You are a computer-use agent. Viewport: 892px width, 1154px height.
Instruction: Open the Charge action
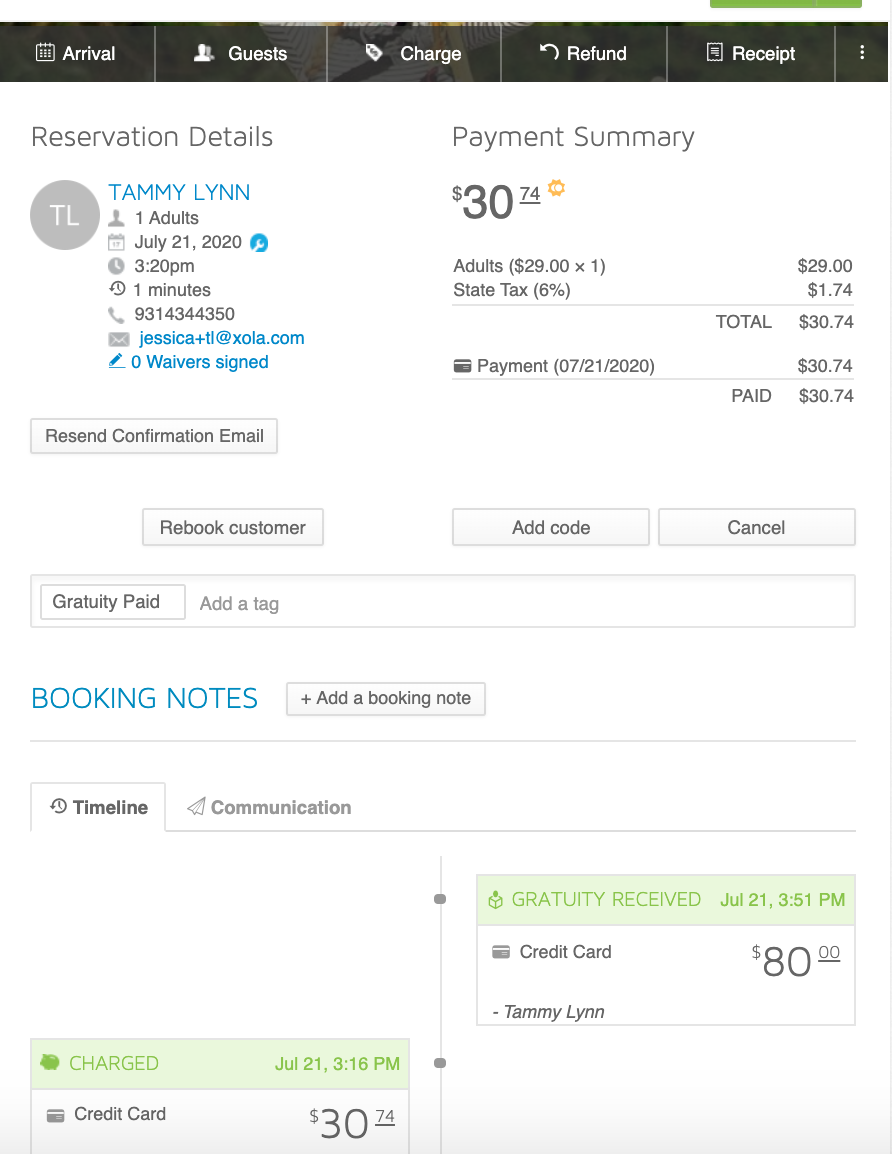[414, 53]
